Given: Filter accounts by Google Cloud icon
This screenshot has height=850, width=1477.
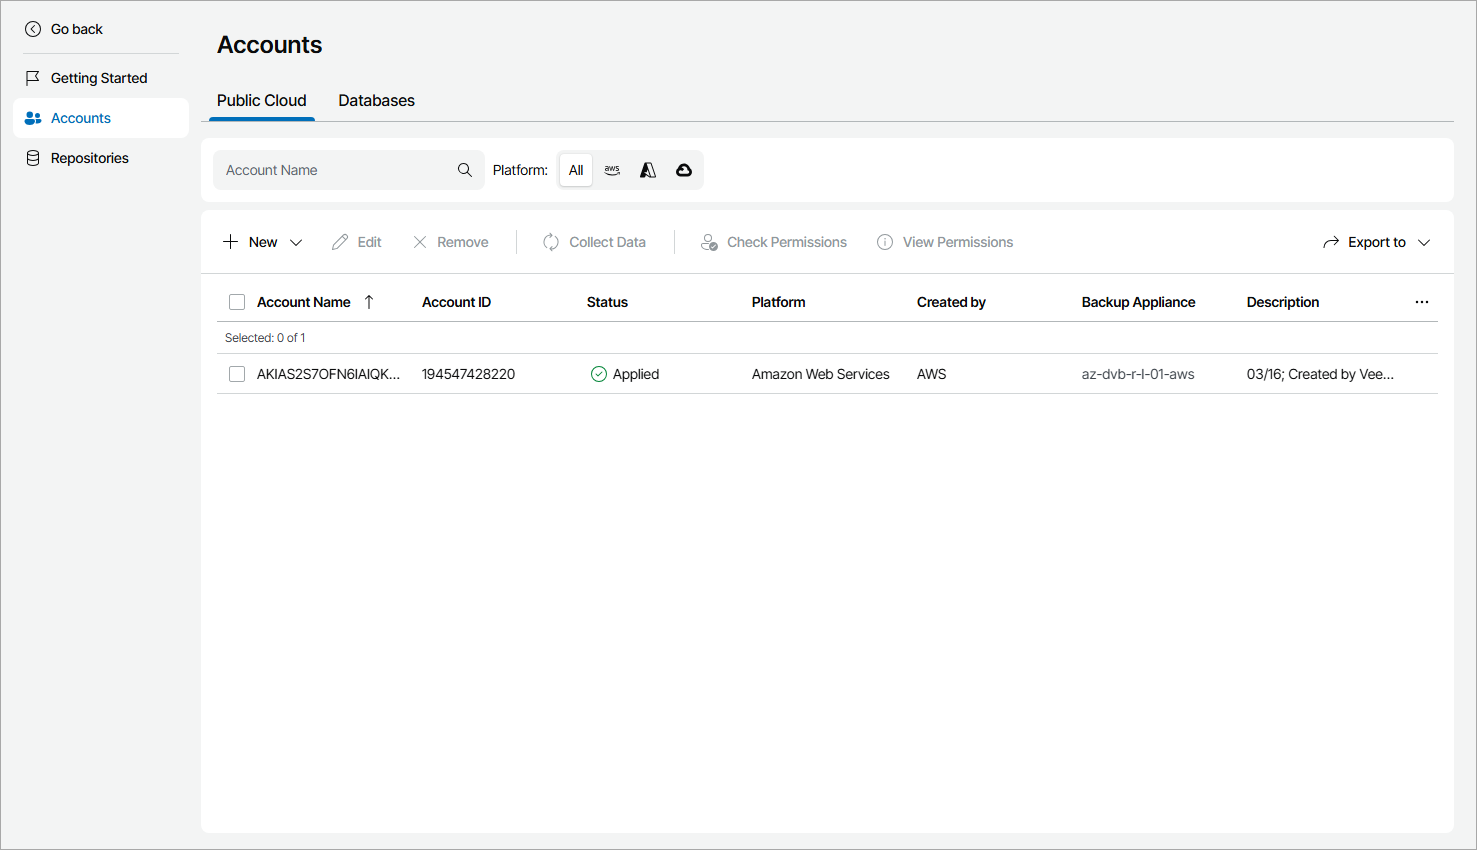Looking at the screenshot, I should [684, 170].
